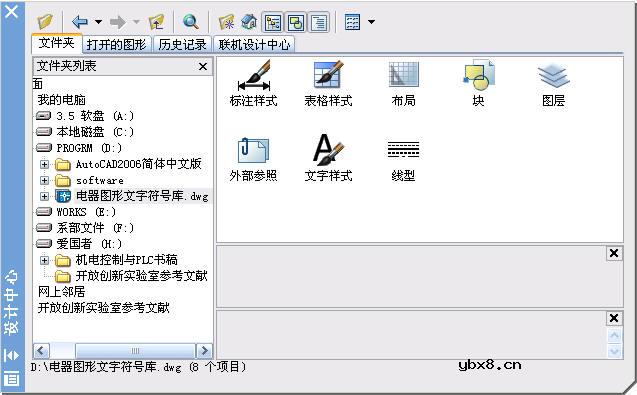Open the Search magnifier tool
This screenshot has height=395, width=637.
coord(191,22)
